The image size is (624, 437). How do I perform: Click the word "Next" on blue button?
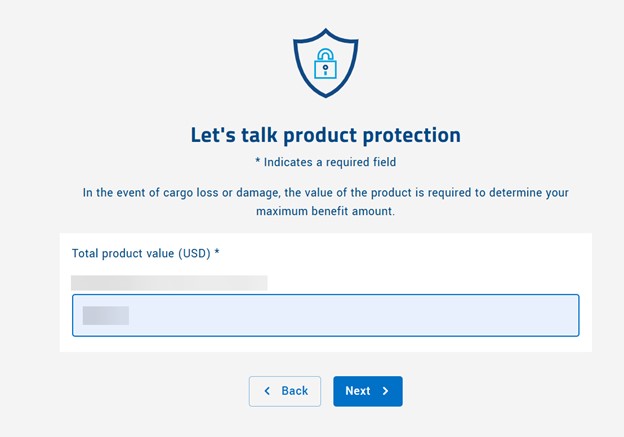(x=358, y=391)
